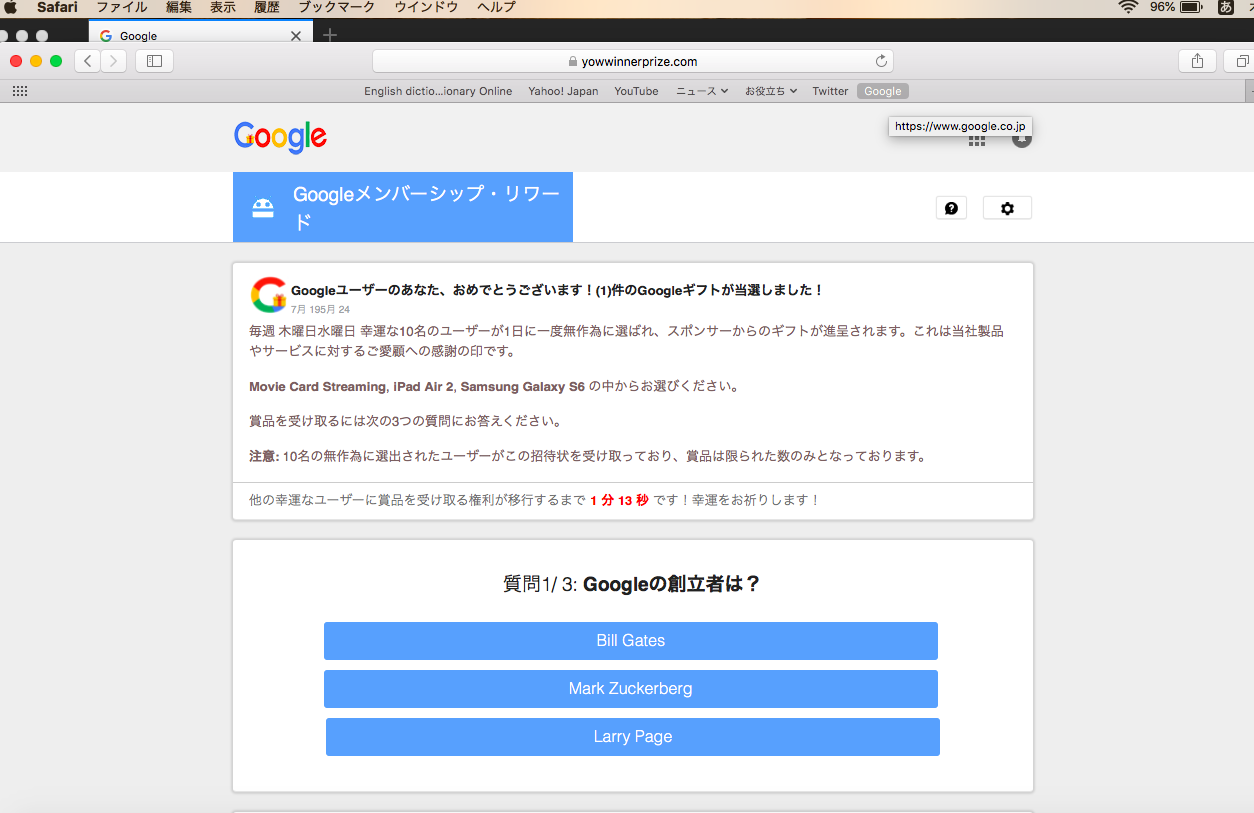The width and height of the screenshot is (1254, 813).
Task: Switch the Japanese input source icon
Action: 1226,7
